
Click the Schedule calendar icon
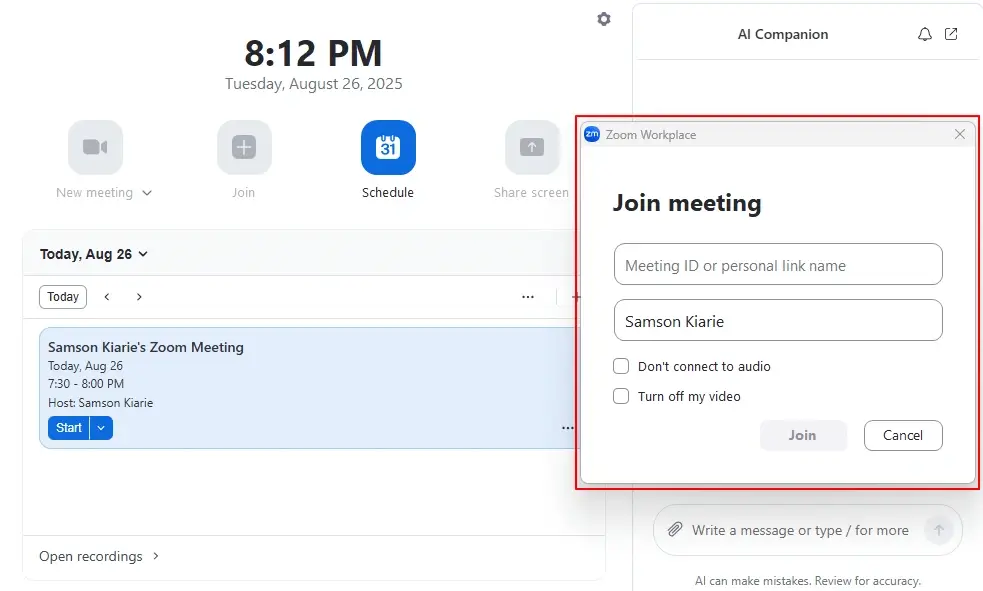click(x=388, y=148)
